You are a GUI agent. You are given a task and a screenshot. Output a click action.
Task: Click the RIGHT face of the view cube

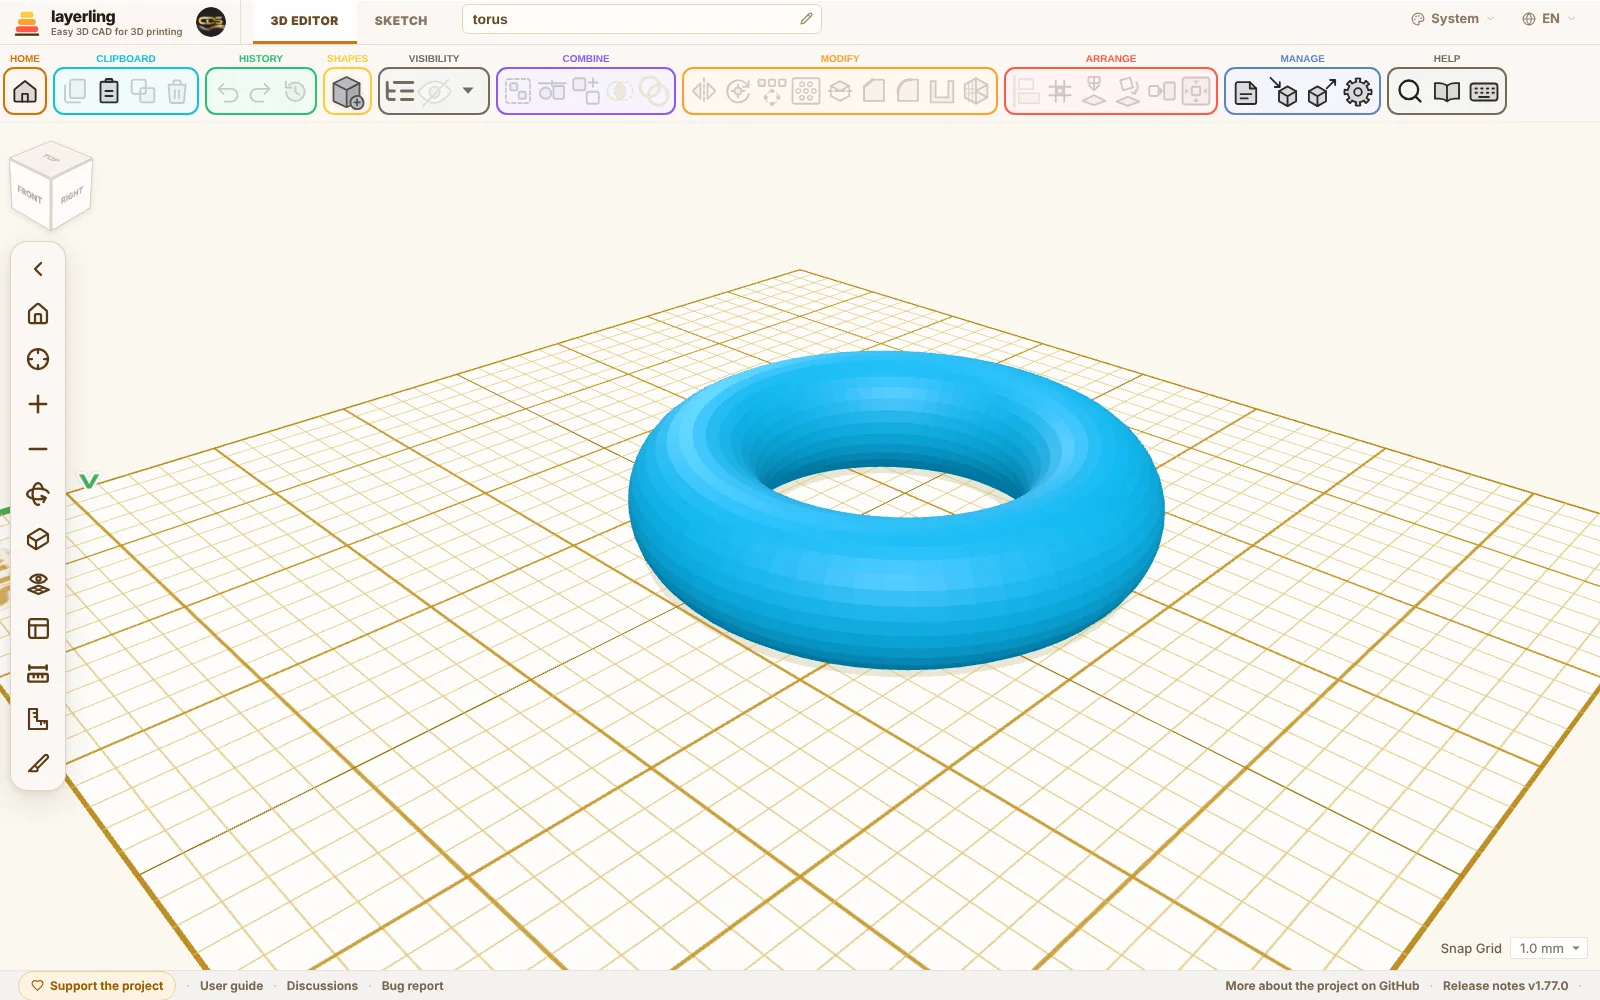click(x=71, y=197)
